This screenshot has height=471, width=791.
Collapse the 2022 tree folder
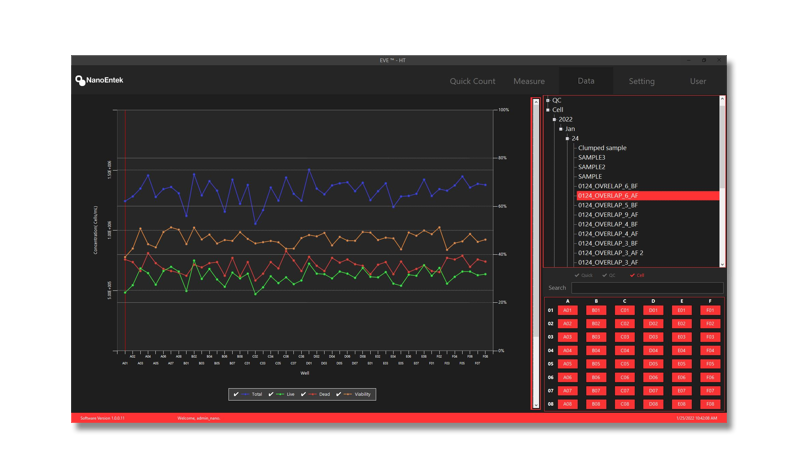(x=555, y=119)
